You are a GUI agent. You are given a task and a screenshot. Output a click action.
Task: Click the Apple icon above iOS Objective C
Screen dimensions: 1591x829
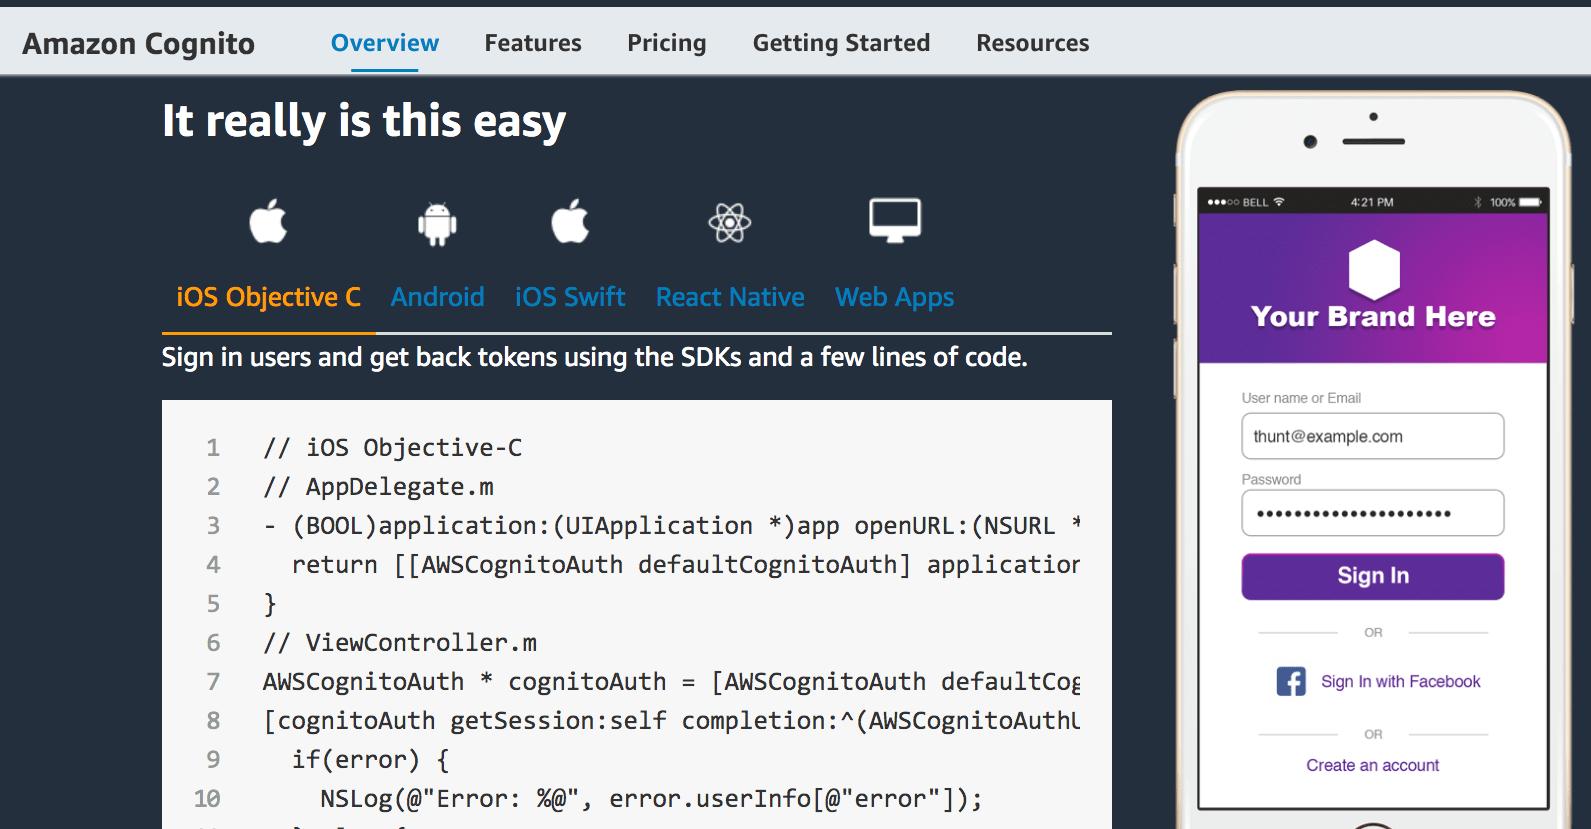click(268, 221)
